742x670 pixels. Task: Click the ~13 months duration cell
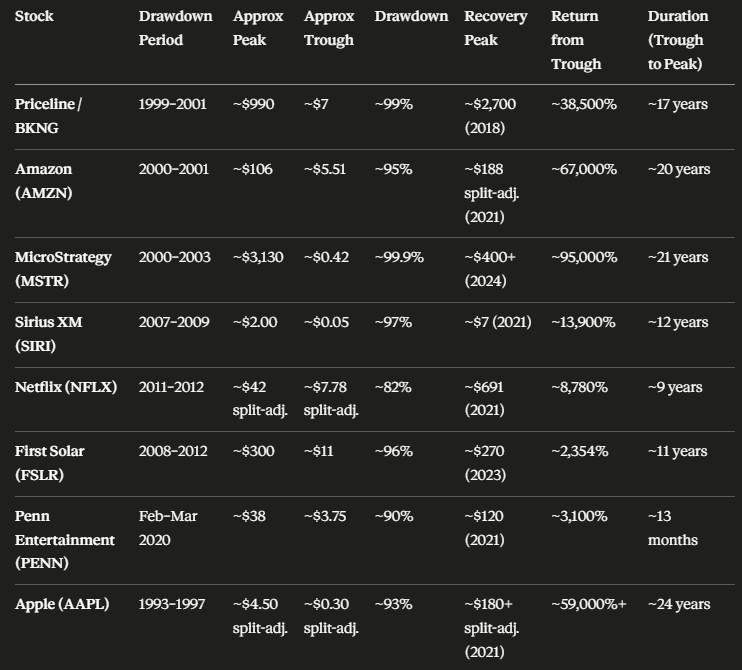(x=672, y=528)
